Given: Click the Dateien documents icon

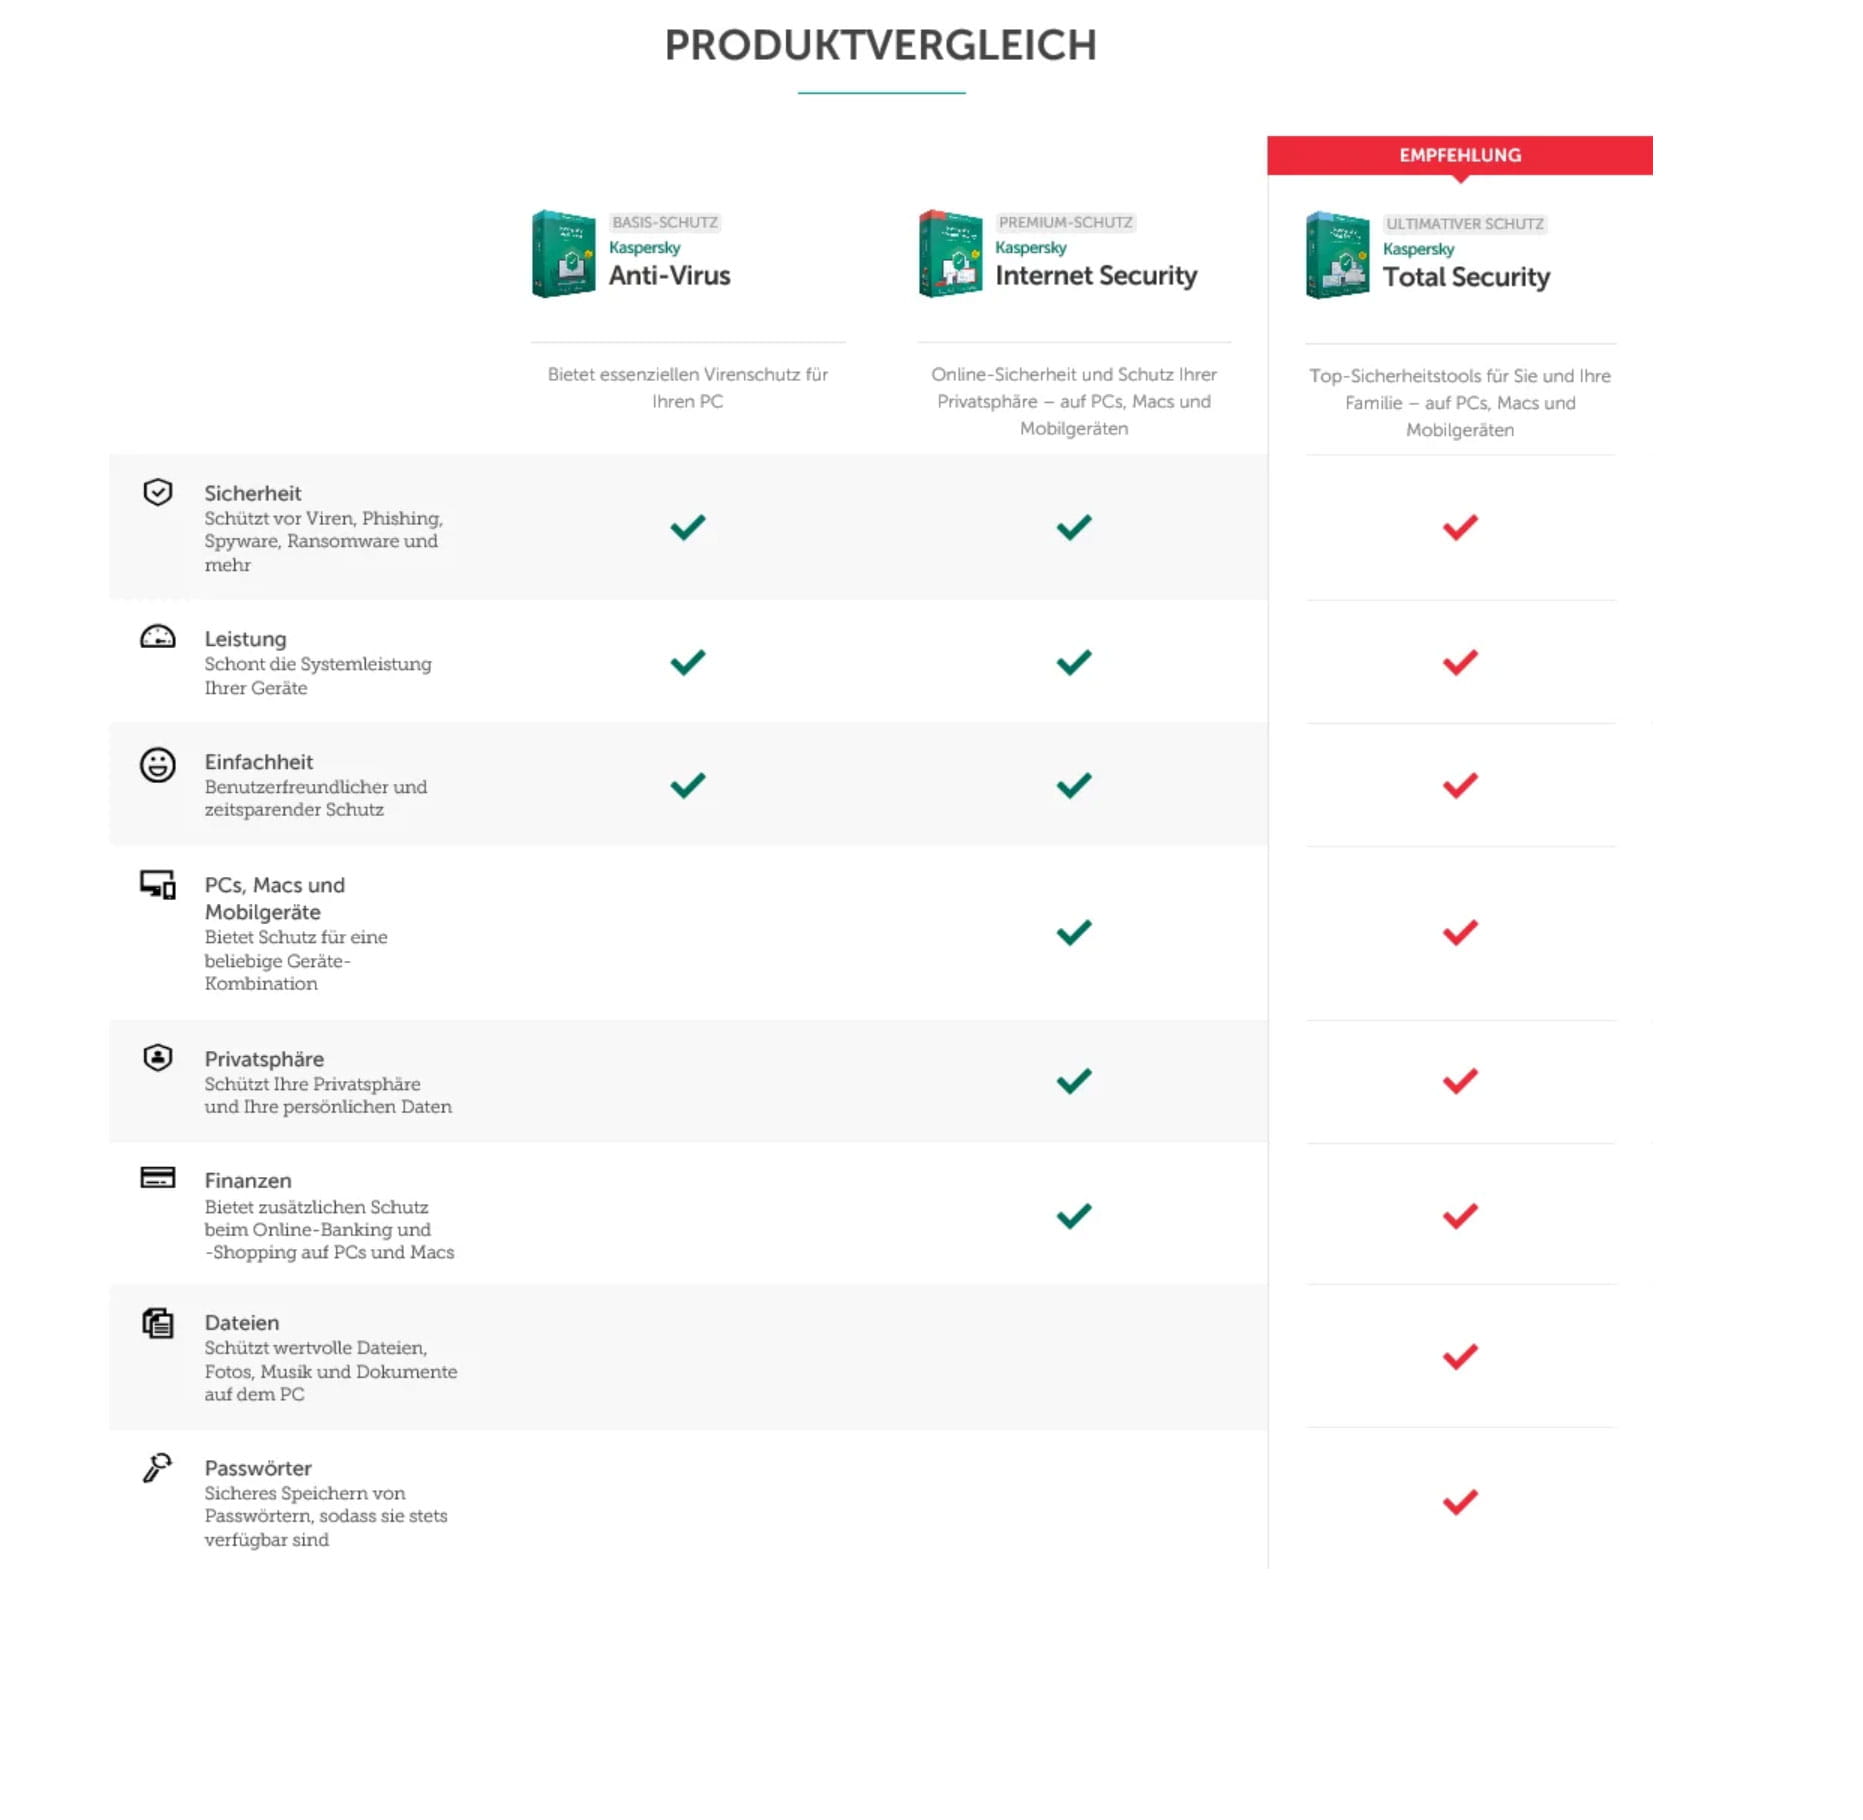Looking at the screenshot, I should pos(157,1323).
